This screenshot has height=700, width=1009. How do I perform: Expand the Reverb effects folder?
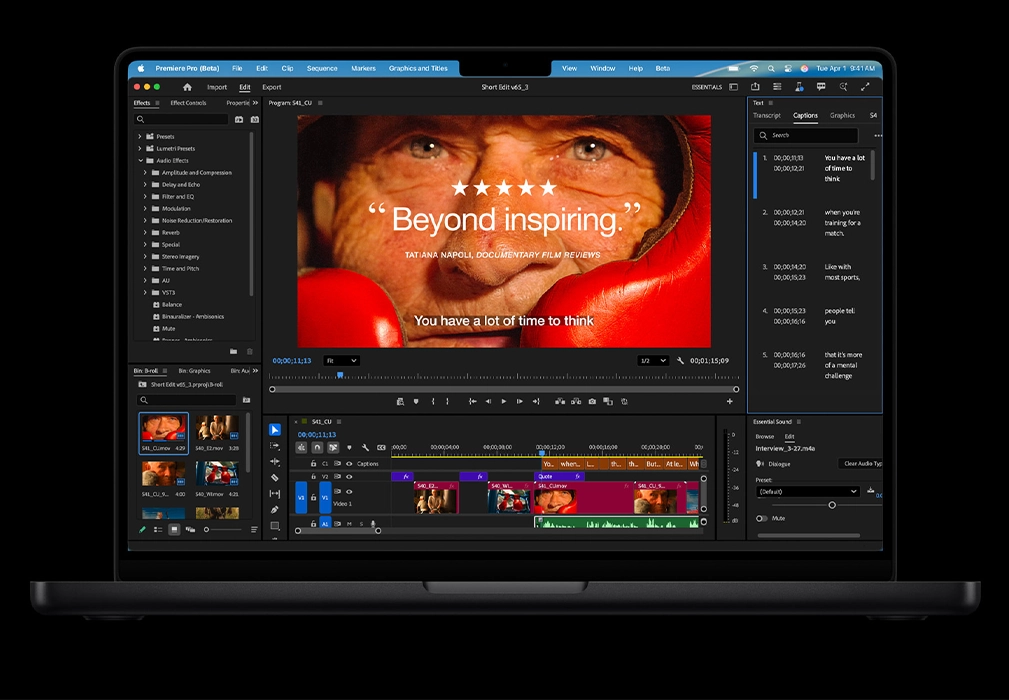145,232
